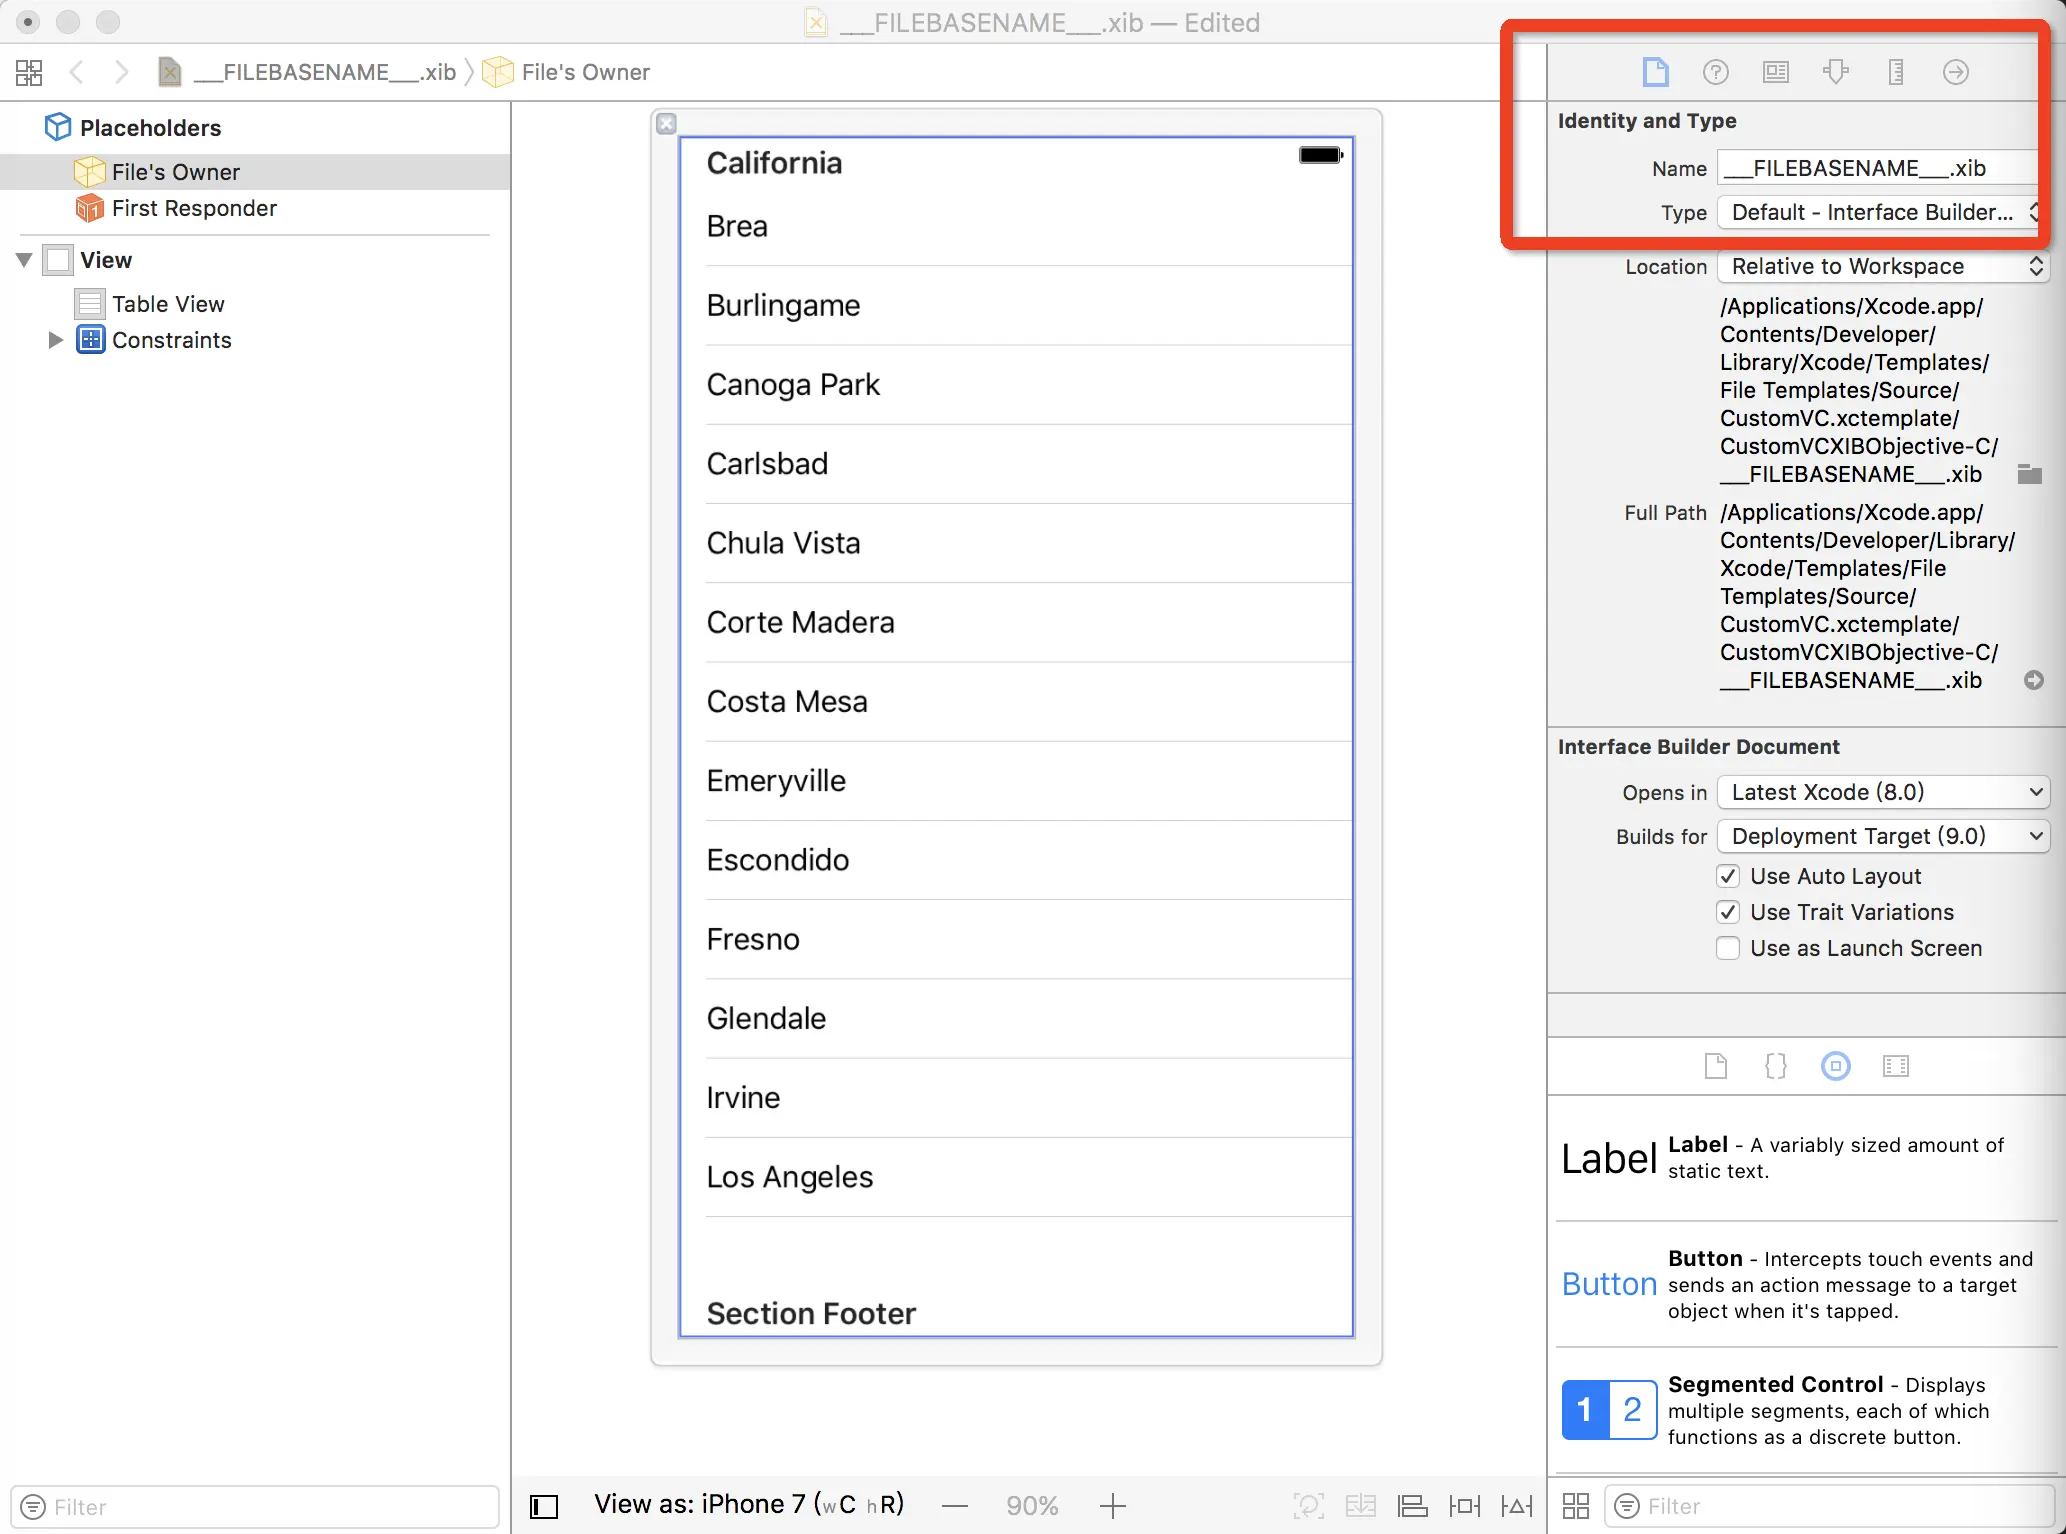
Task: Show the Size inspector
Action: pos(1895,72)
